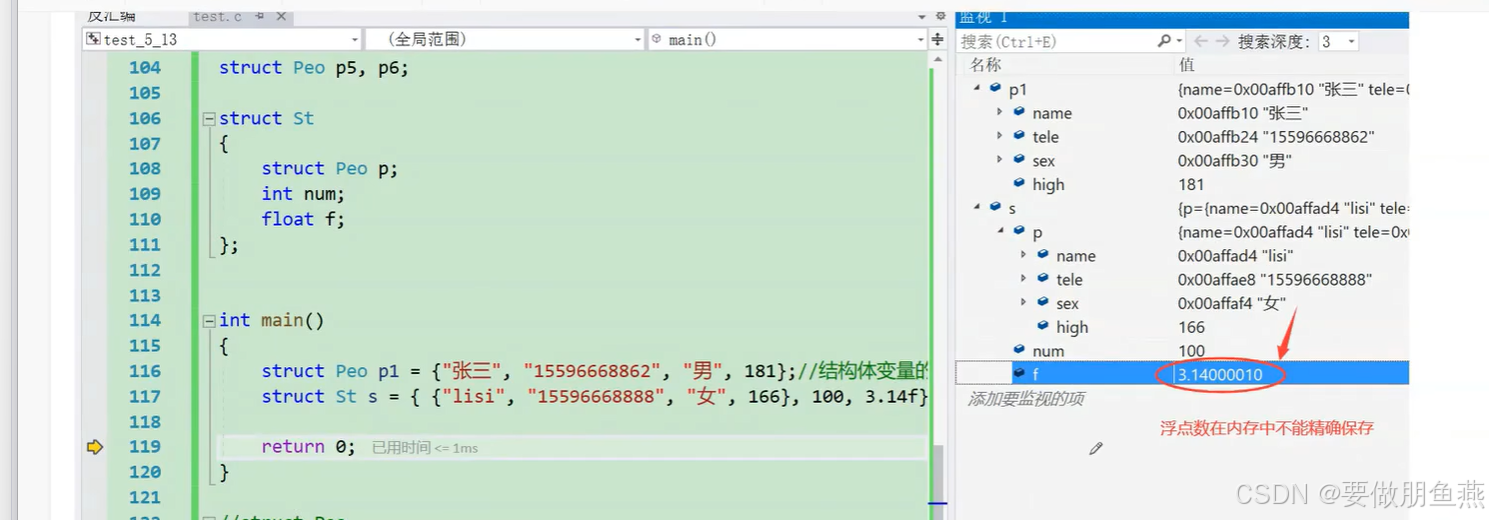Expand the tele field under p1
The height and width of the screenshot is (520, 1489).
tap(999, 136)
